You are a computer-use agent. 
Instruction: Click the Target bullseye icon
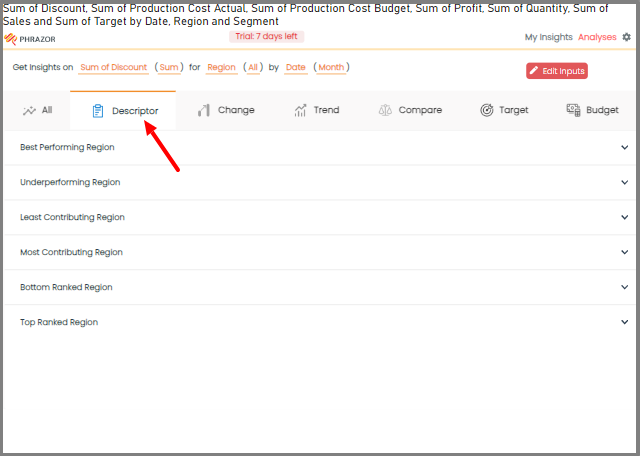tap(487, 110)
